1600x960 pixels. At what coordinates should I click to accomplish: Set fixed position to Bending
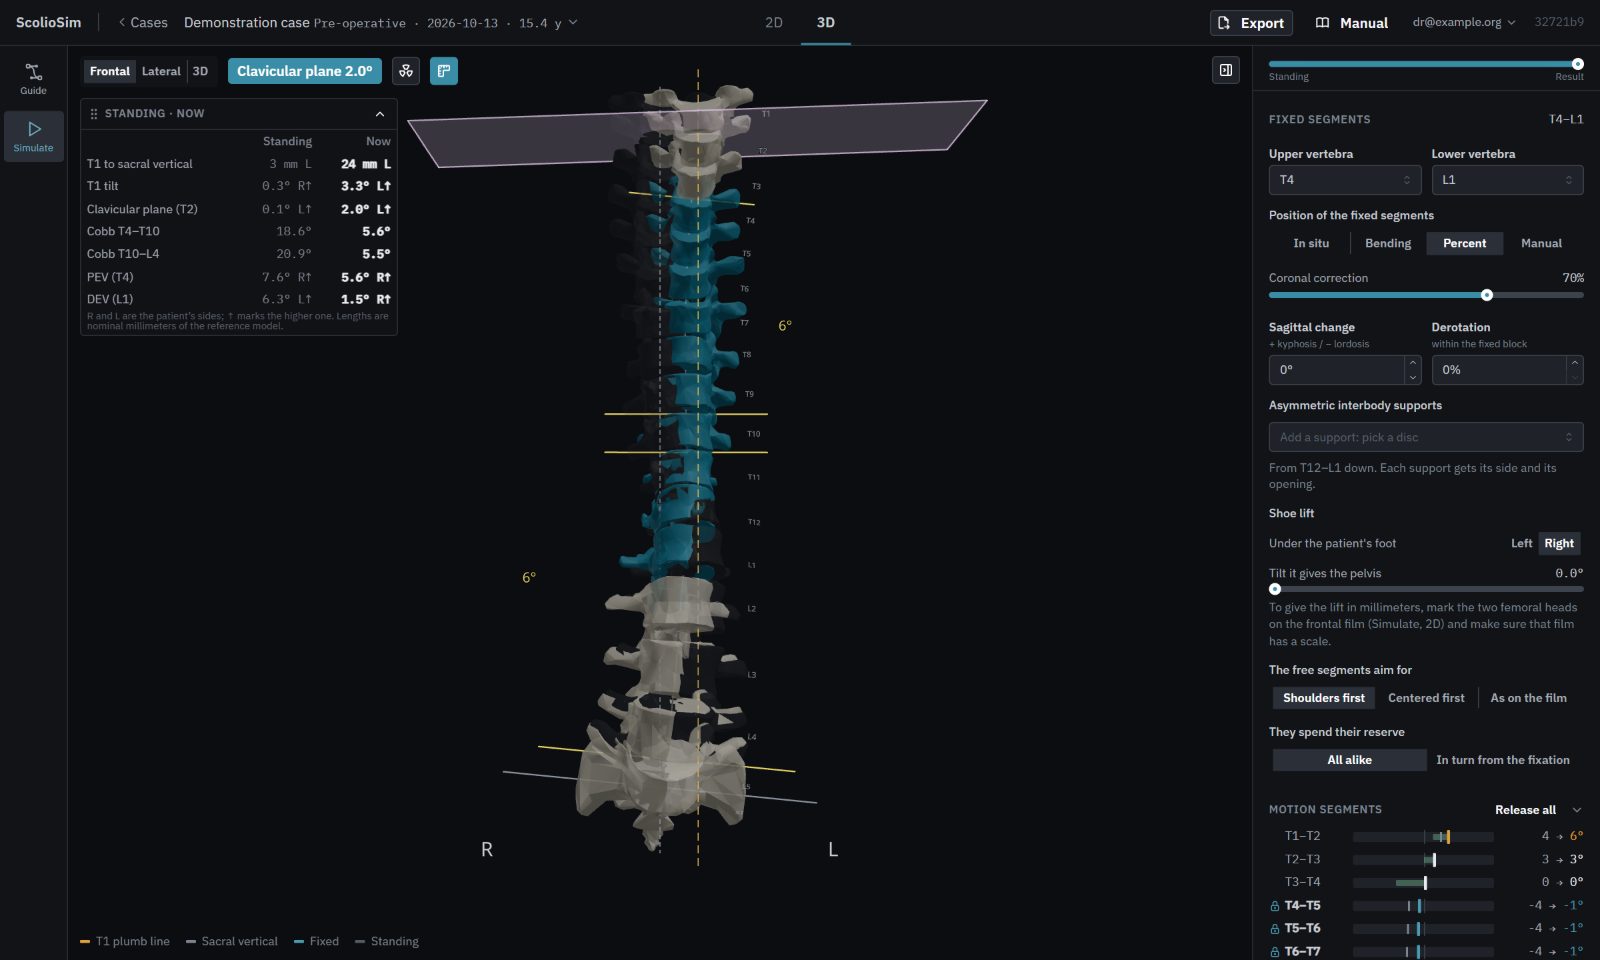pyautogui.click(x=1388, y=243)
